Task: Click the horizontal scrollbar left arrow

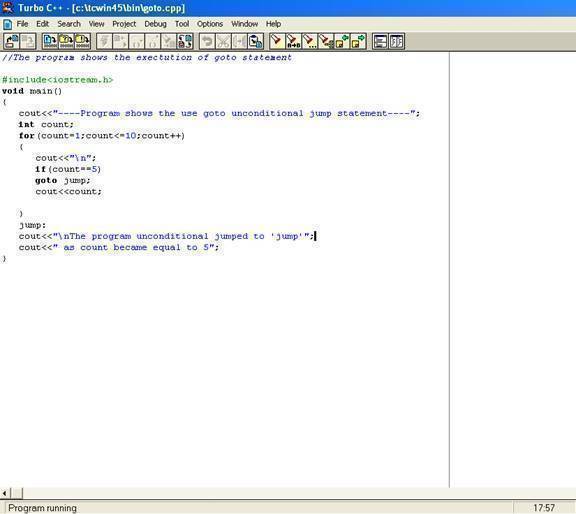Action: 5,493
